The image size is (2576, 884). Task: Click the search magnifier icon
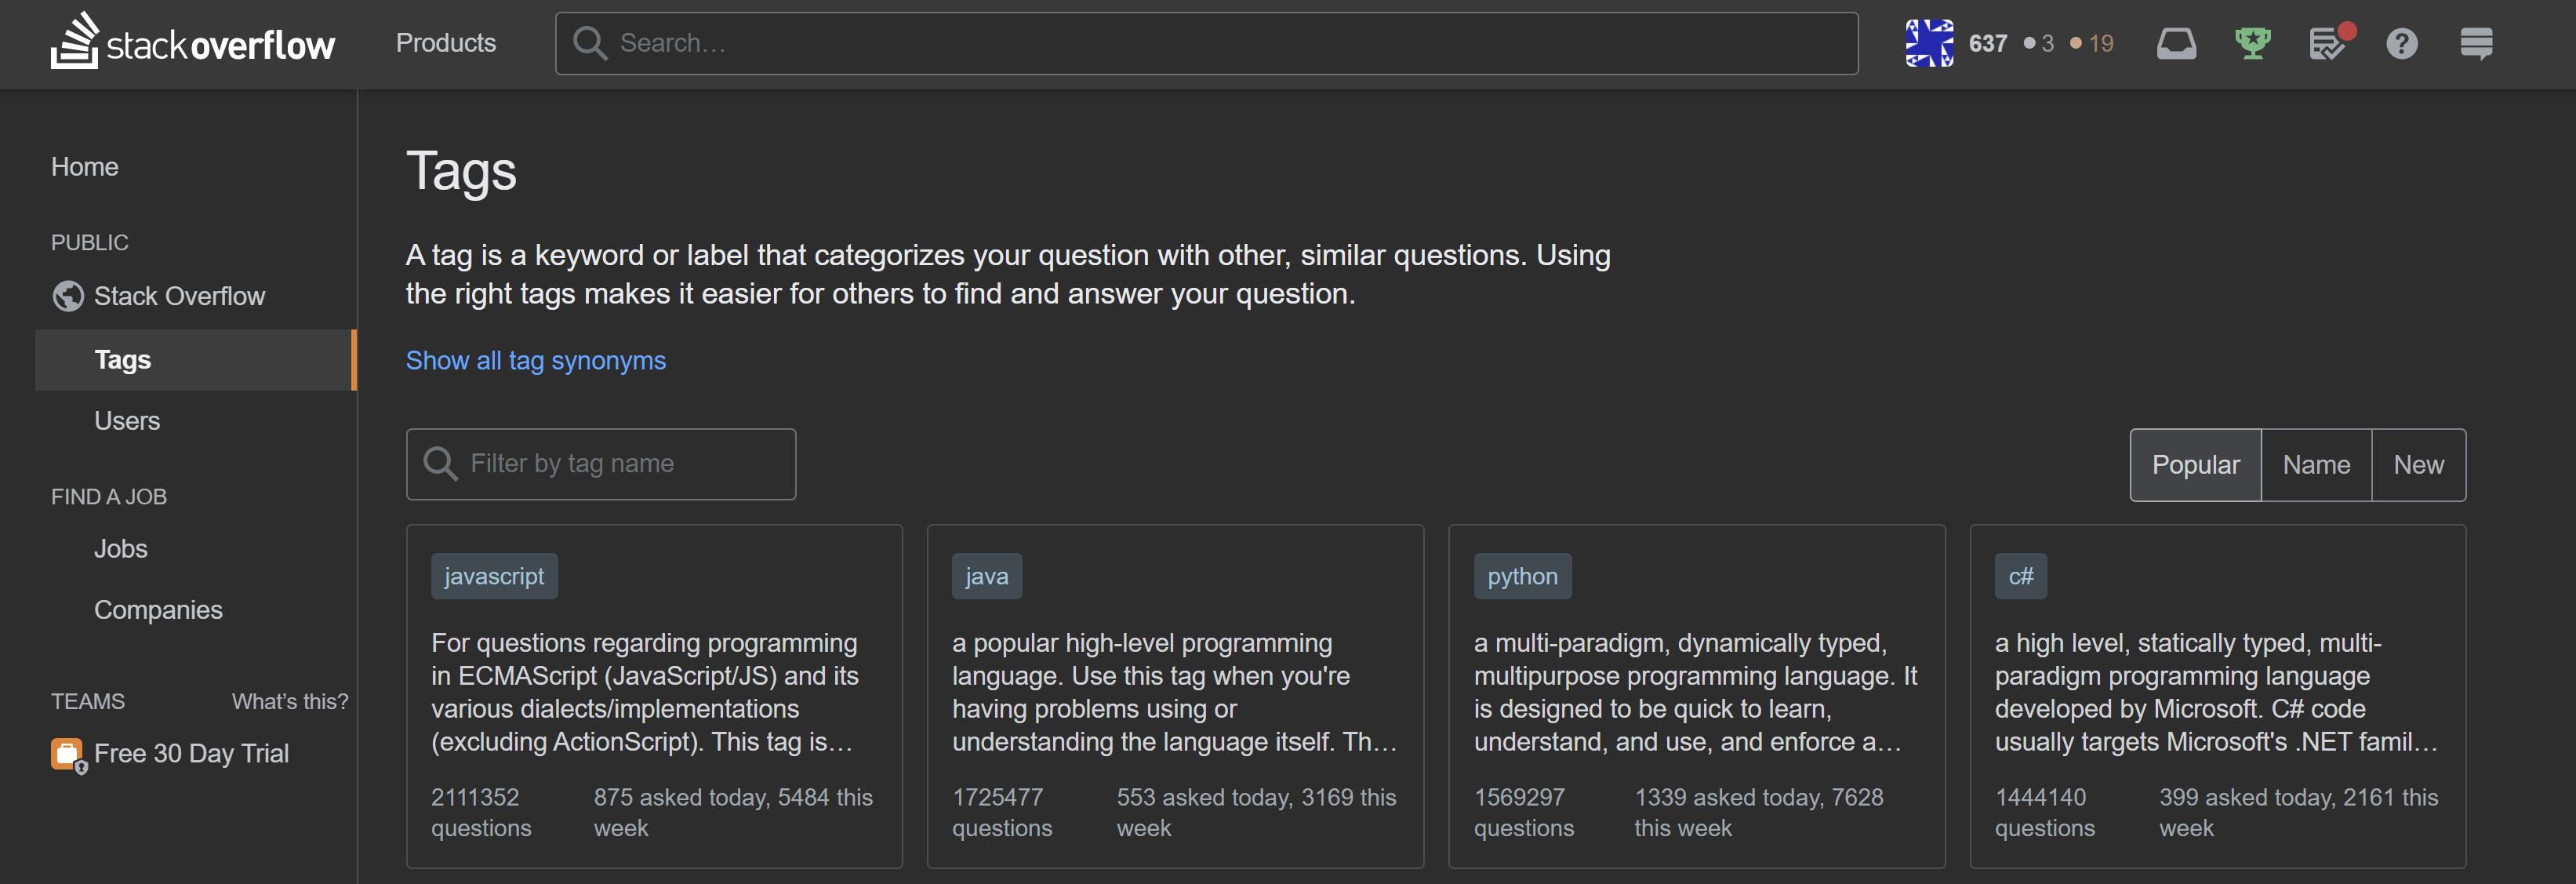589,43
